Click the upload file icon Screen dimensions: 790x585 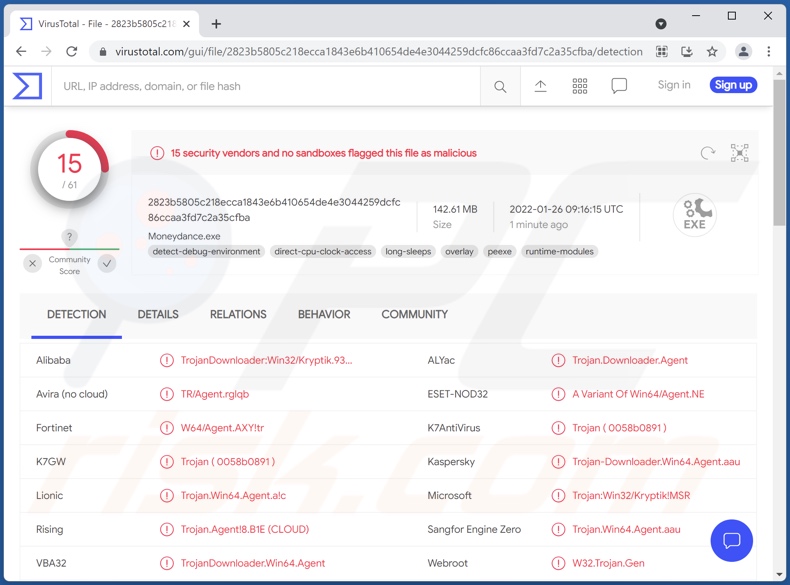click(540, 86)
